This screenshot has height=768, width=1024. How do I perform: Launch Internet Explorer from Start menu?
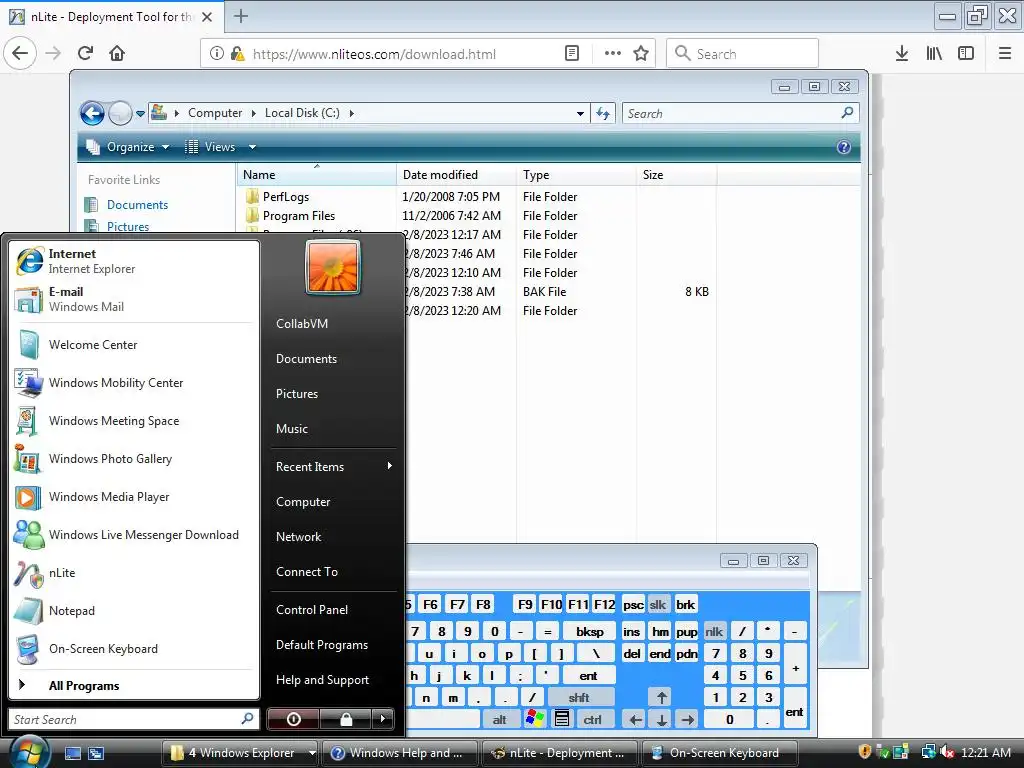click(134, 261)
